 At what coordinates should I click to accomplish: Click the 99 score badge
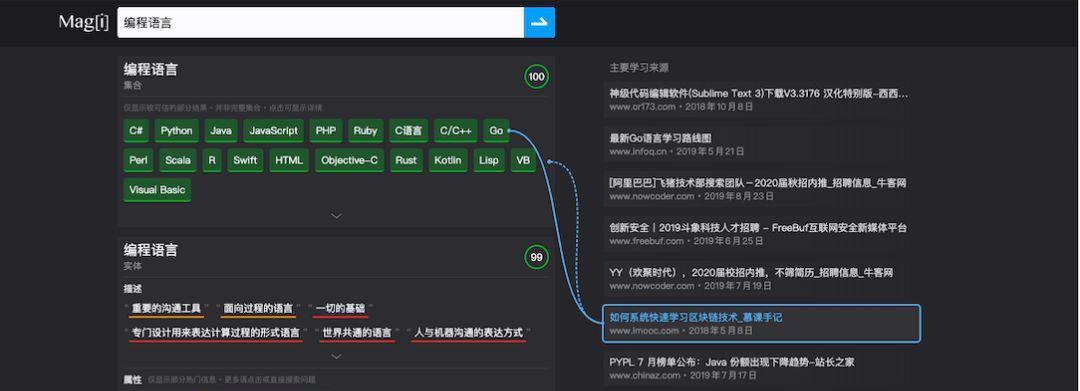click(537, 257)
